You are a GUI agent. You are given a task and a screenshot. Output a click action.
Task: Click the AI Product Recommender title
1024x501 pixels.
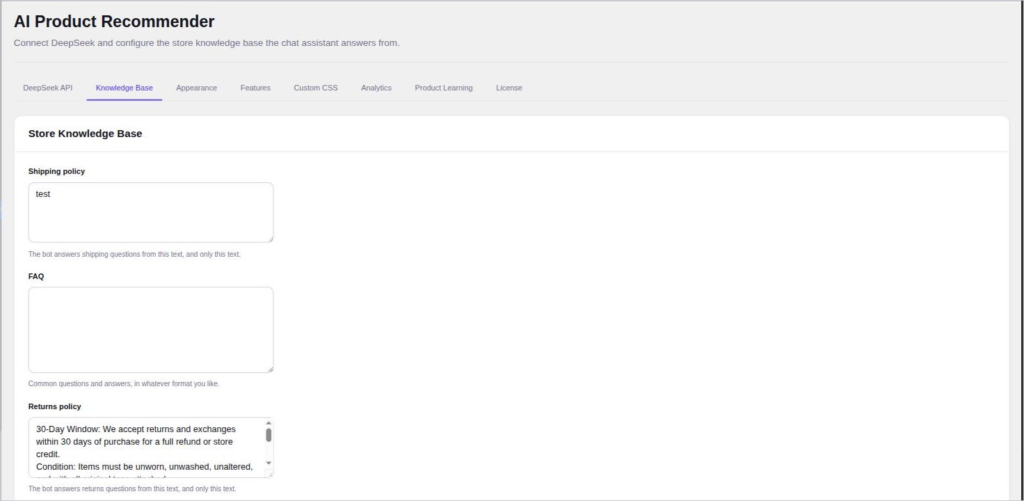(x=114, y=22)
